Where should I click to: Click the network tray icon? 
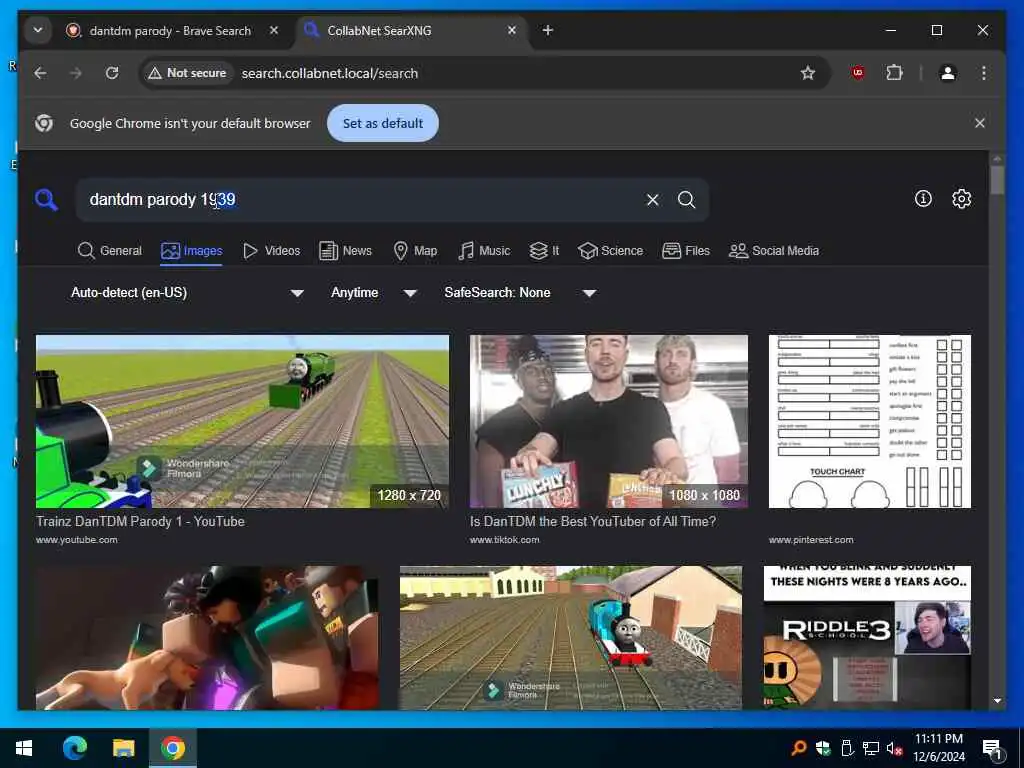tap(871, 748)
